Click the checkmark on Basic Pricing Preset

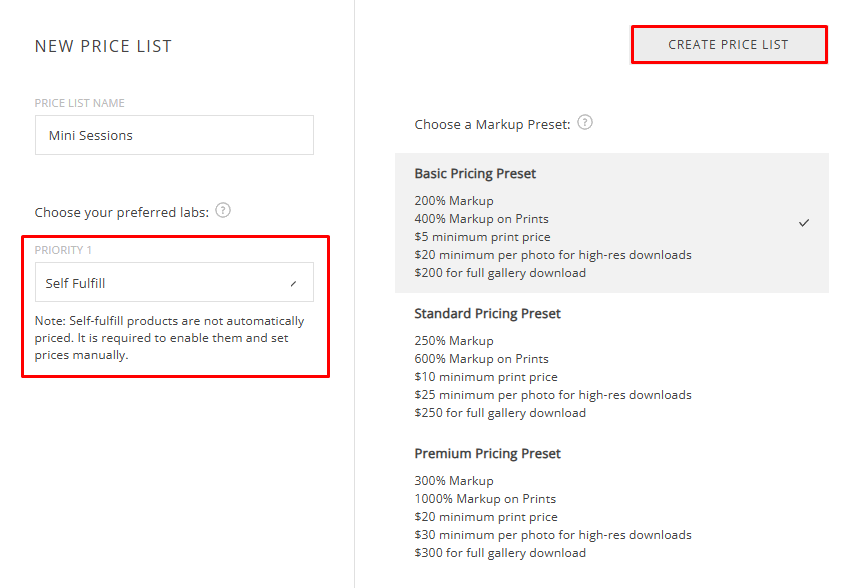(804, 223)
